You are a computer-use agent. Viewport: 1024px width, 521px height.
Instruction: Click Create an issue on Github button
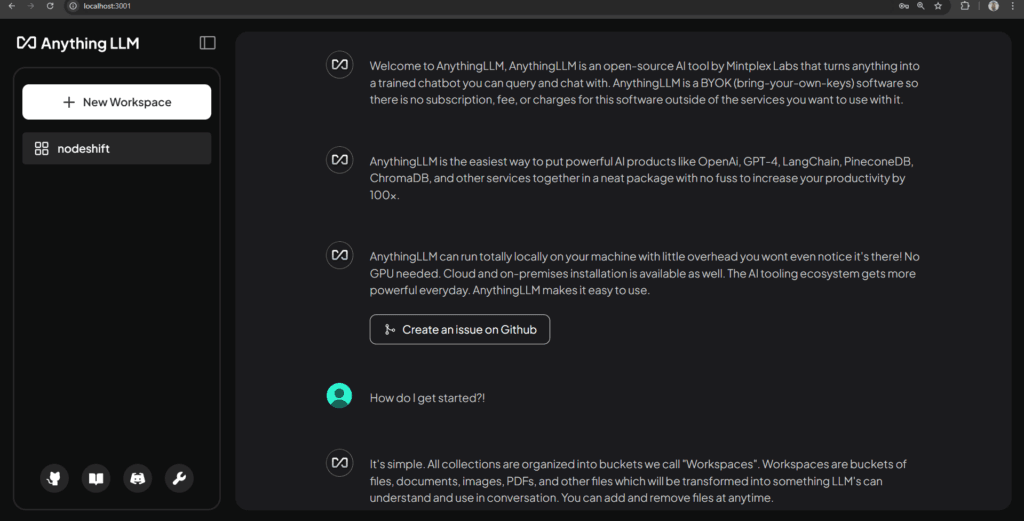460,330
